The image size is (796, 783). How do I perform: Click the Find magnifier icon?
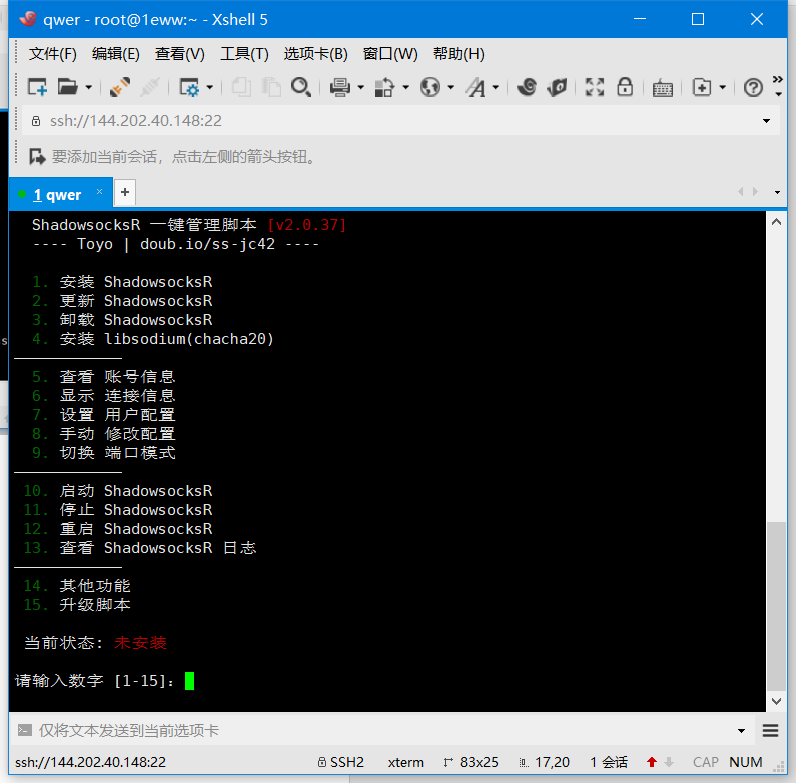[301, 87]
